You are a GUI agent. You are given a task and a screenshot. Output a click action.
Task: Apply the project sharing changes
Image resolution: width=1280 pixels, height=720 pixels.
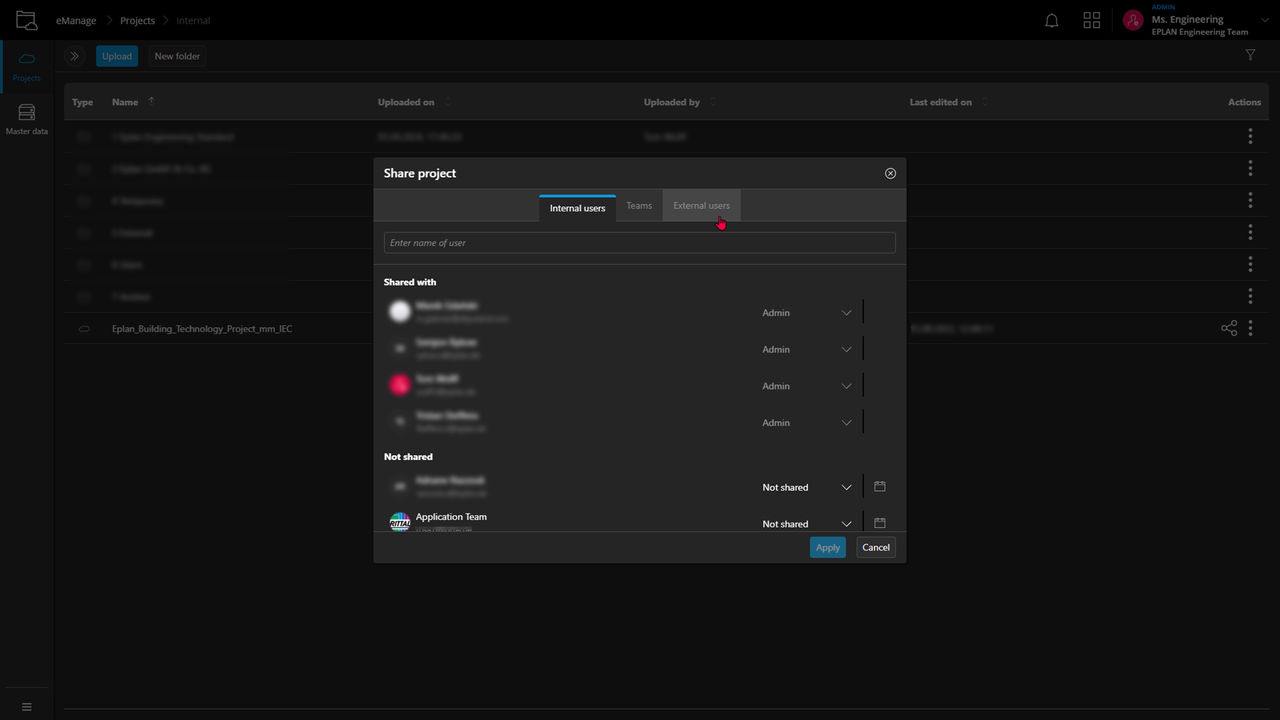coord(827,547)
